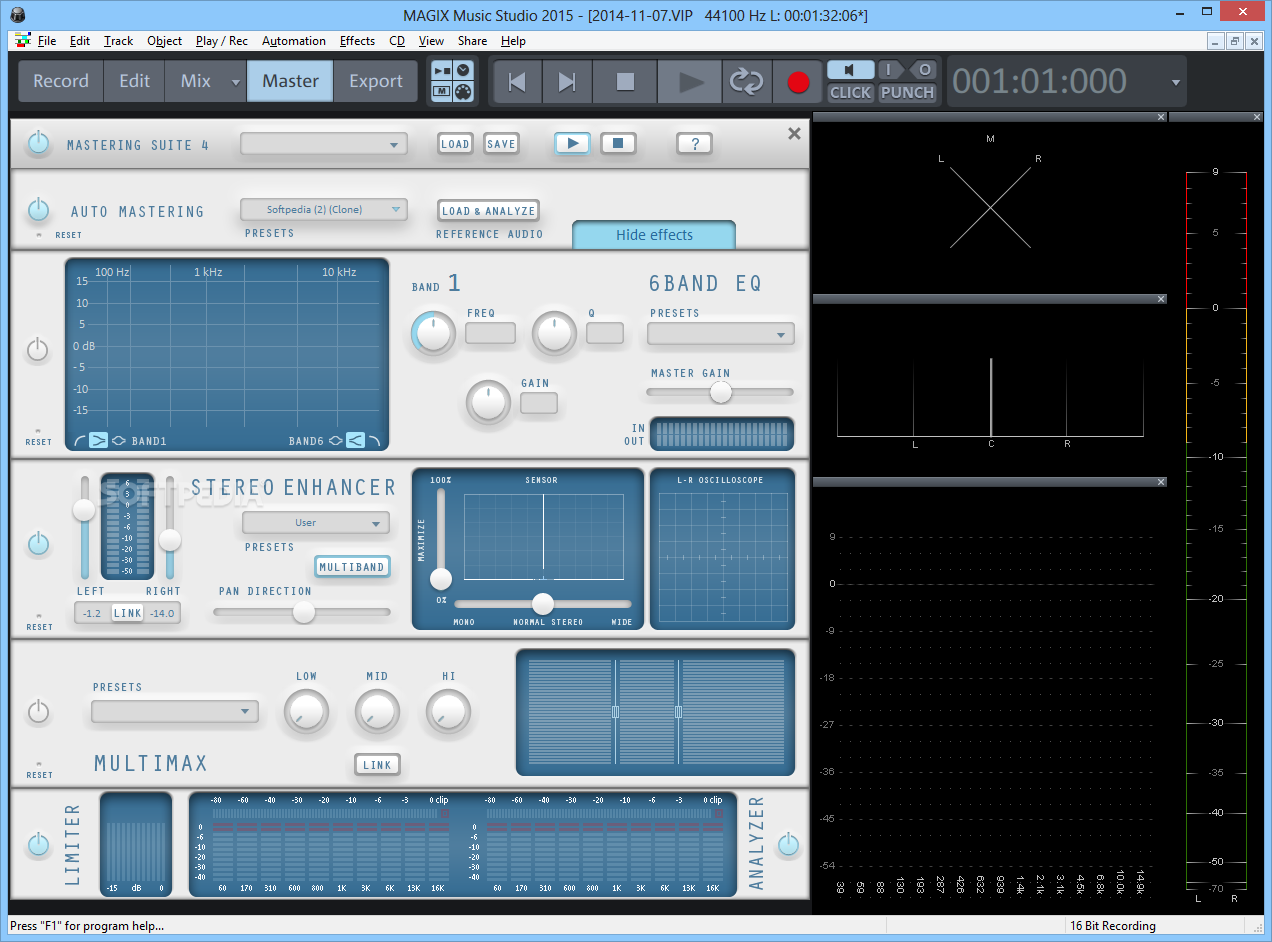
Task: Open the File menu
Action: [47, 41]
